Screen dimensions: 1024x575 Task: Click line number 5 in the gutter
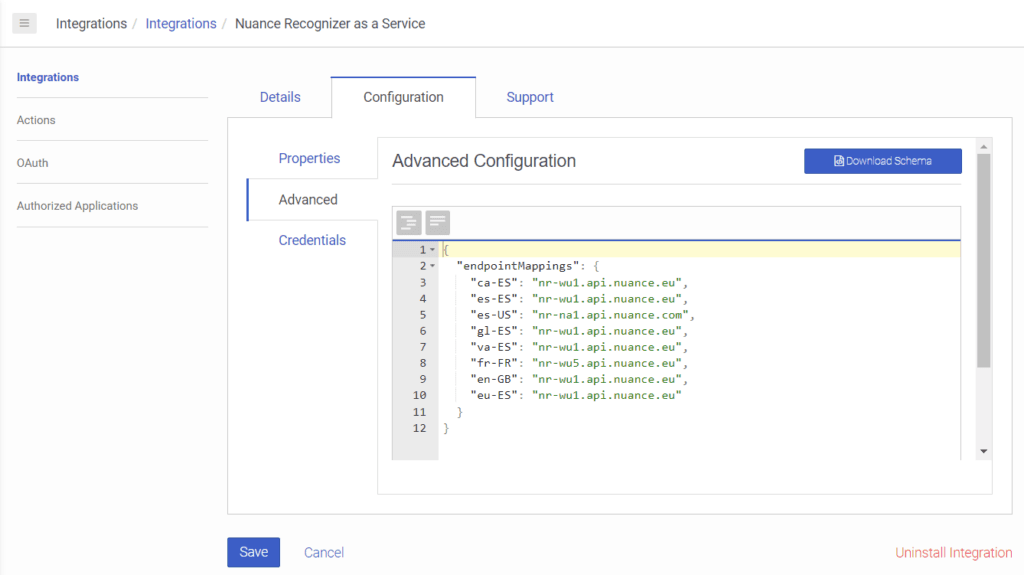click(423, 315)
